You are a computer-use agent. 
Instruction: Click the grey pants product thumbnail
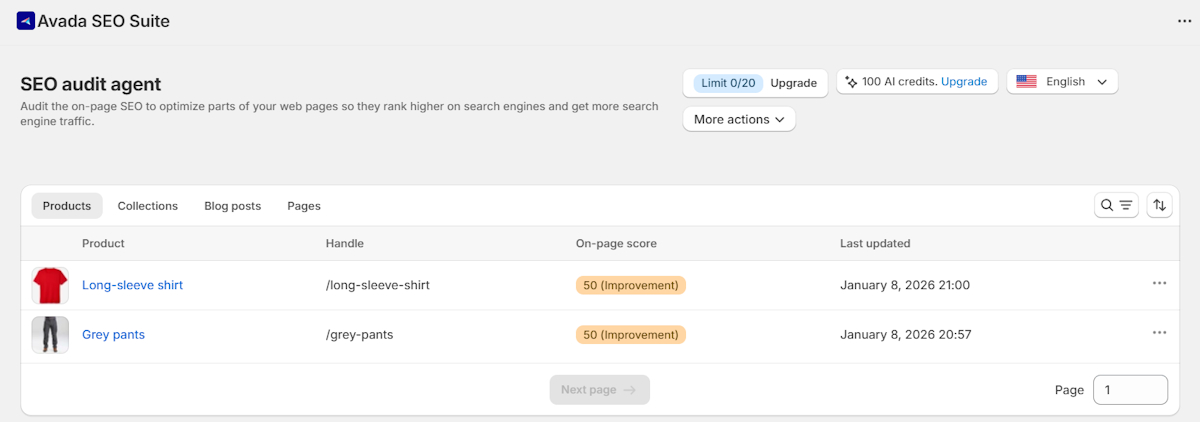(50, 335)
